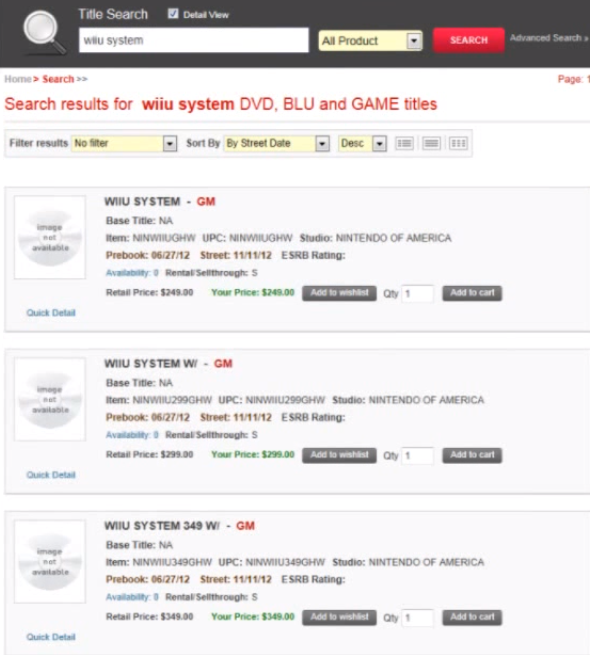The image size is (590, 655).
Task: Open the WIIU SYSTEM 349 W/ product title
Action: click(179, 526)
